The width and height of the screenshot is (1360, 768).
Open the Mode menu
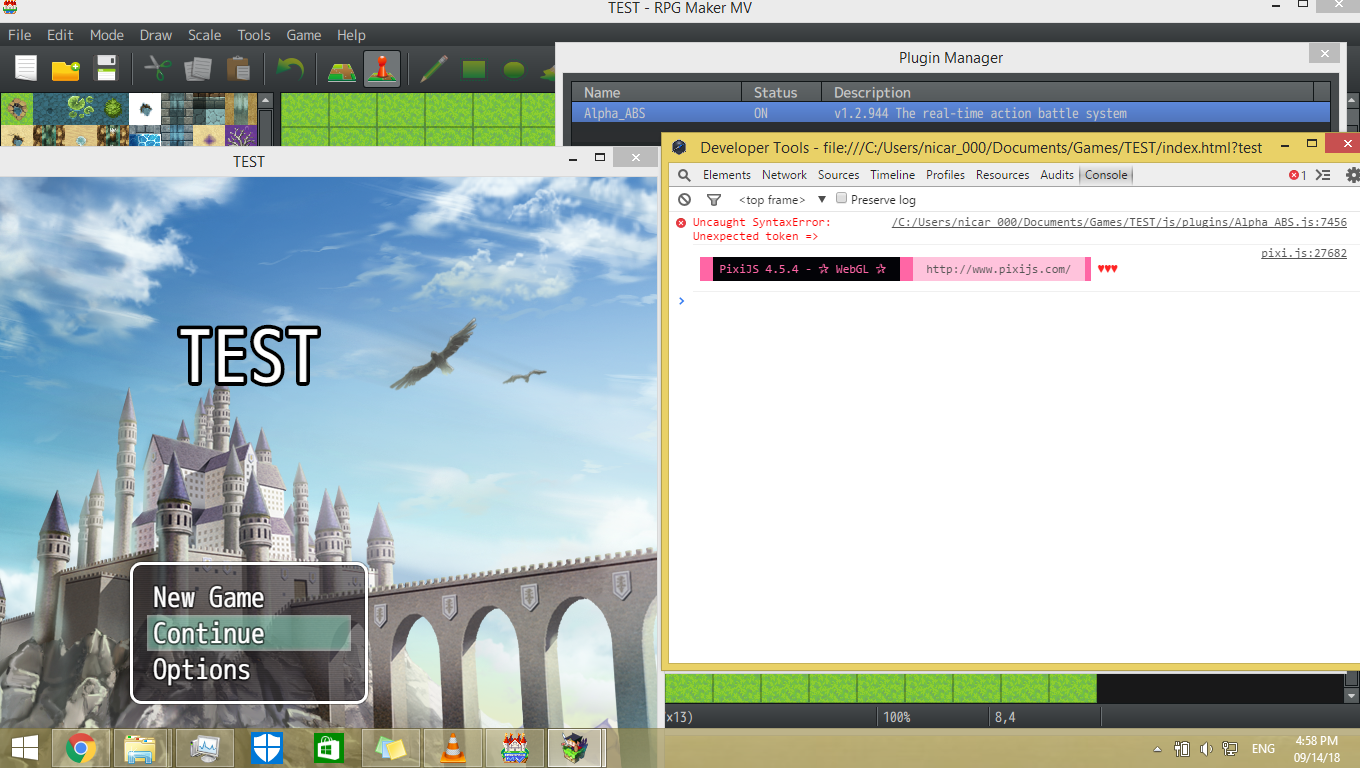coord(107,35)
